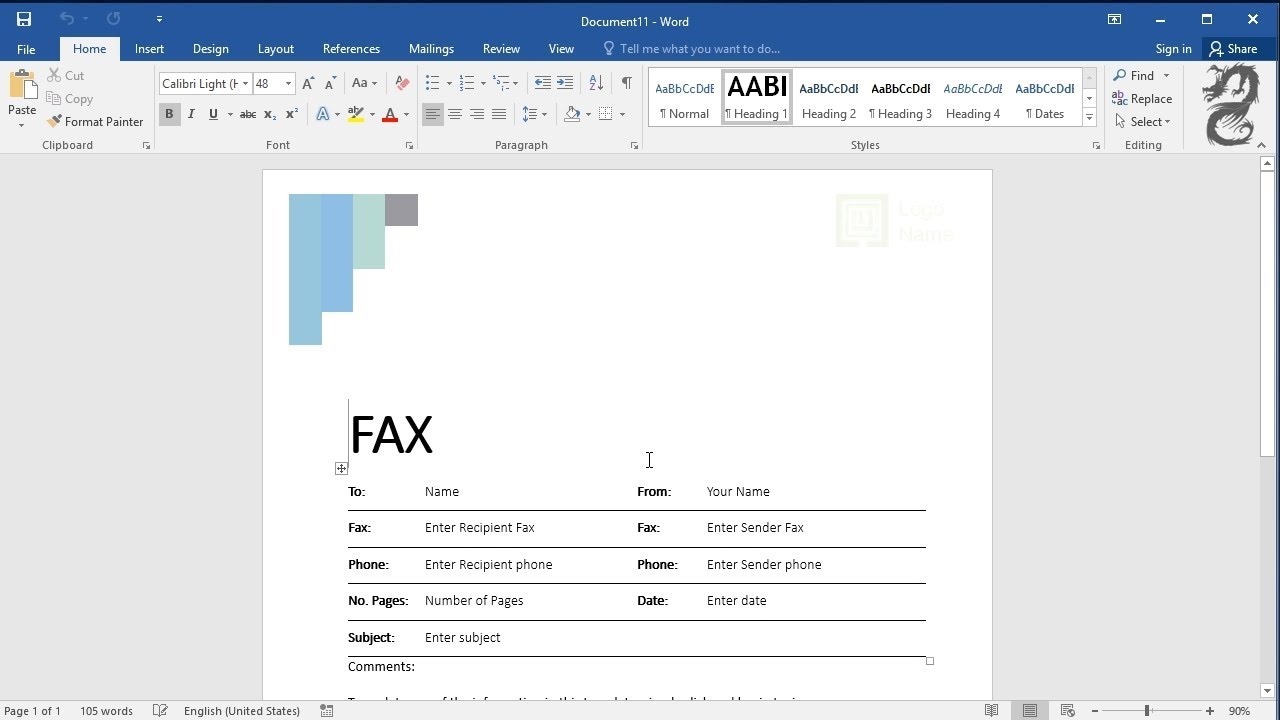1280x720 pixels.
Task: Click Share button
Action: pos(1232,49)
